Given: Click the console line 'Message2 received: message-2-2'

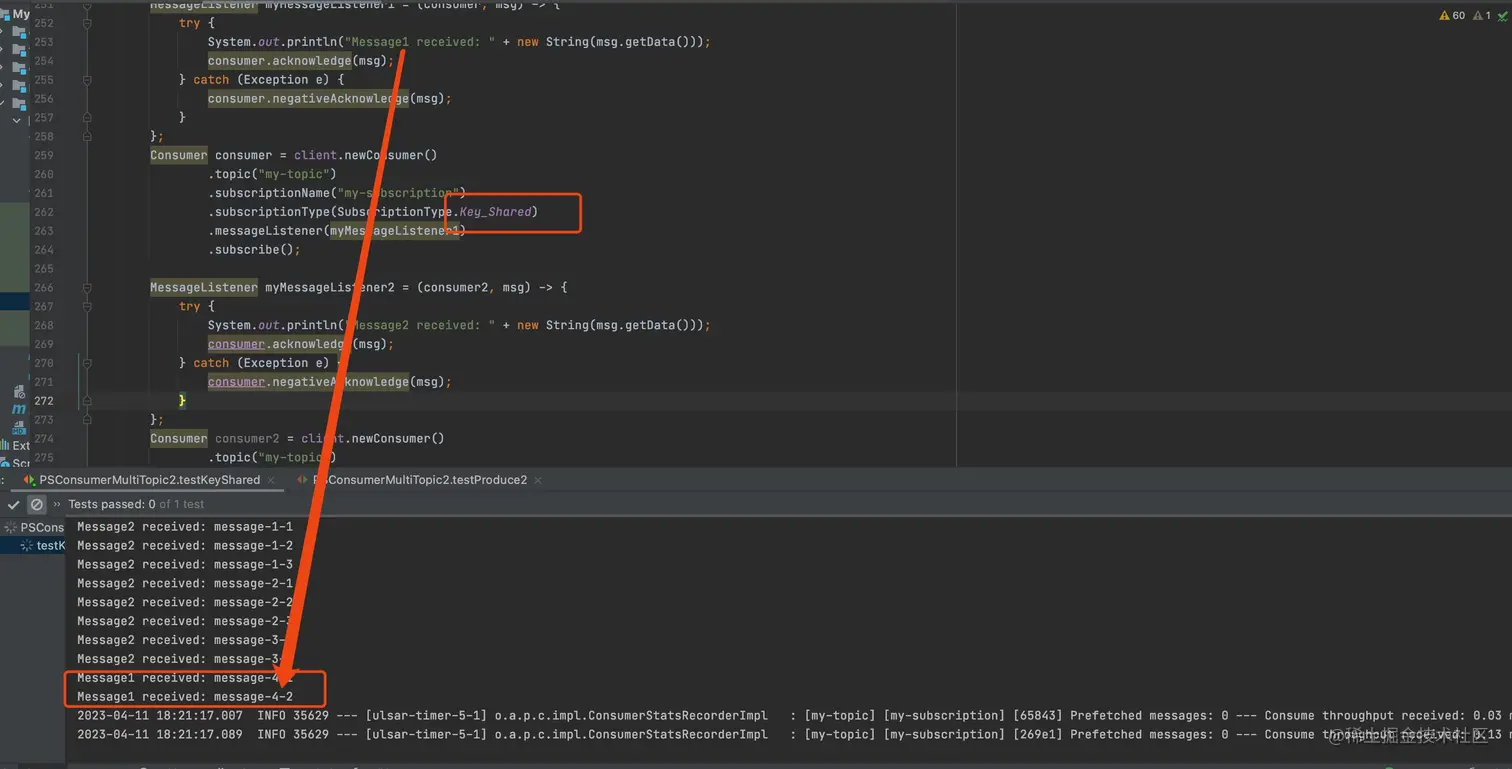Looking at the screenshot, I should tap(185, 603).
